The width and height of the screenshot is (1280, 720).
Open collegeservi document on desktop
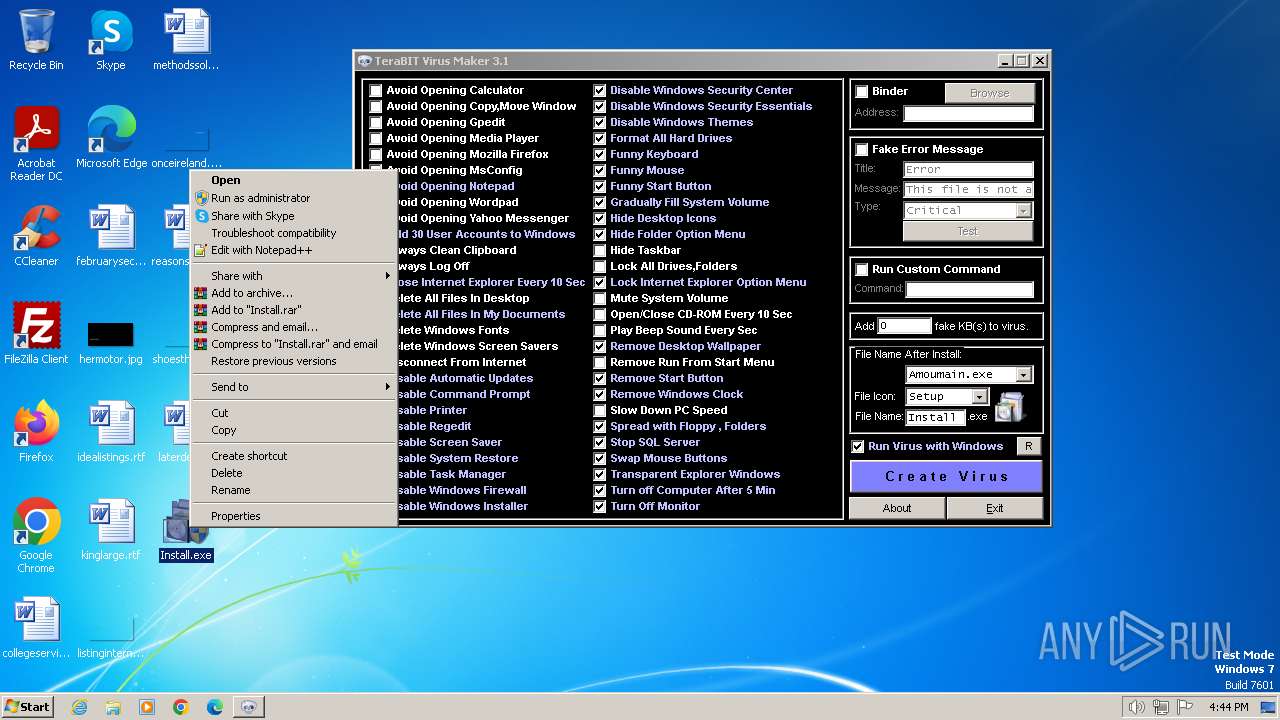[36, 628]
